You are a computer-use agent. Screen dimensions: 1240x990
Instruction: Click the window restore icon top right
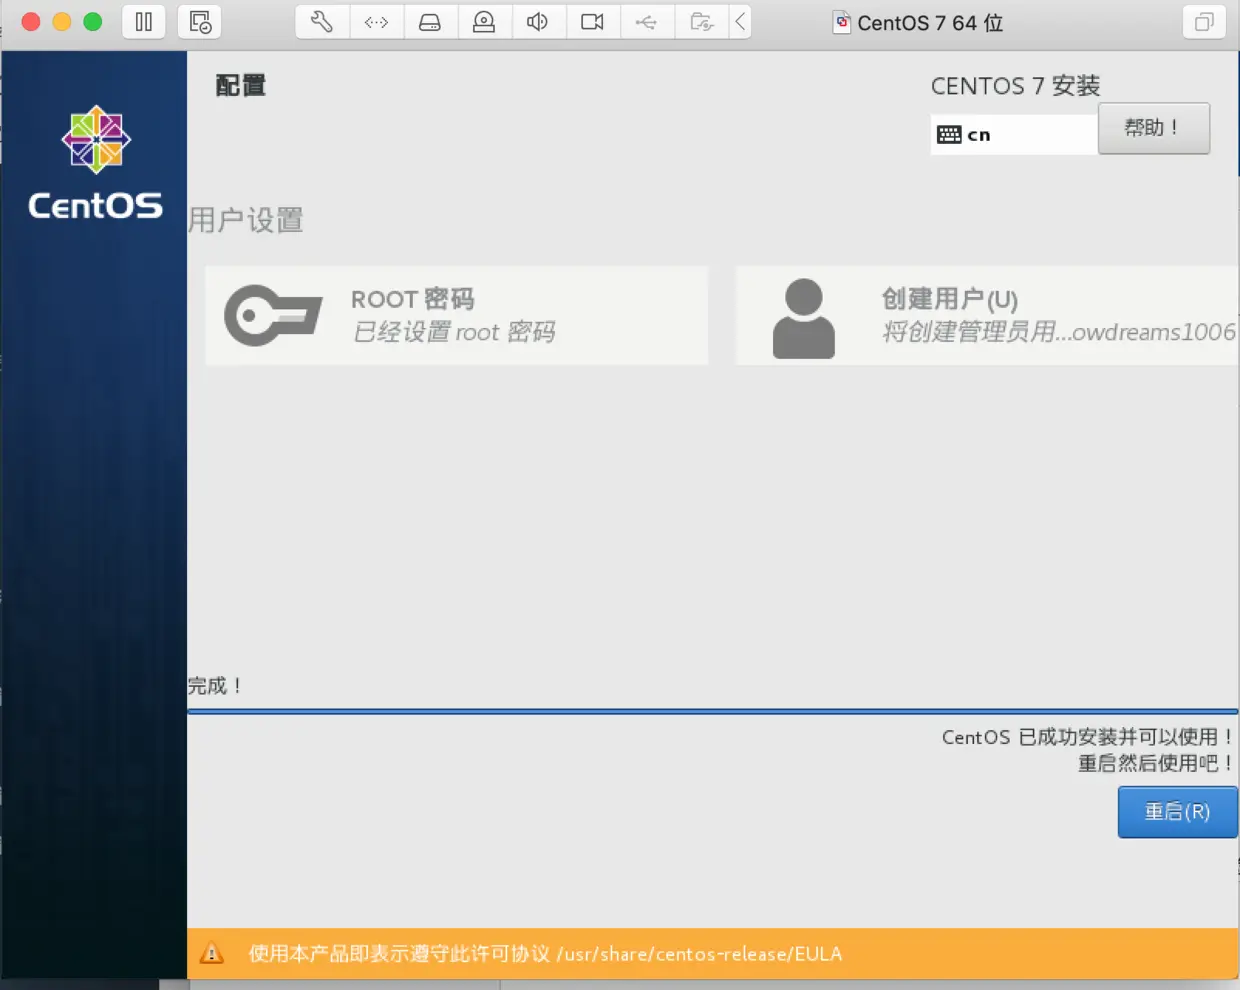[1203, 21]
